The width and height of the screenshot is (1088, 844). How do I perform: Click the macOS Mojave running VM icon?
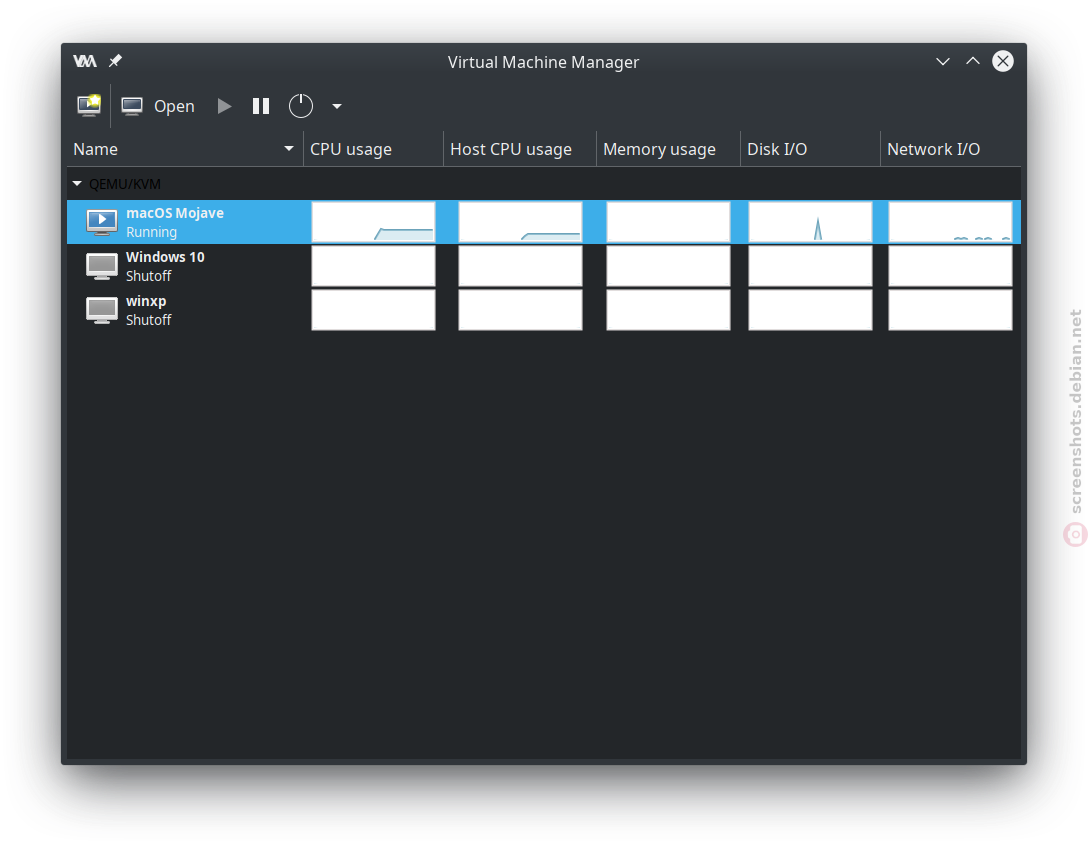pyautogui.click(x=102, y=222)
